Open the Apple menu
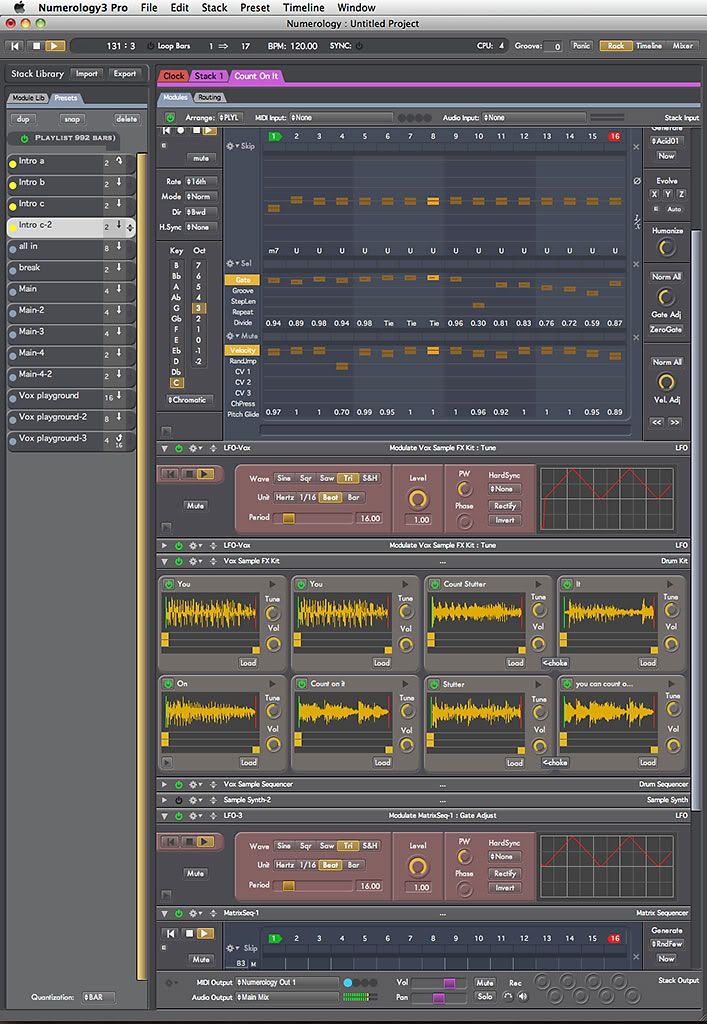707x1024 pixels. 18,8
